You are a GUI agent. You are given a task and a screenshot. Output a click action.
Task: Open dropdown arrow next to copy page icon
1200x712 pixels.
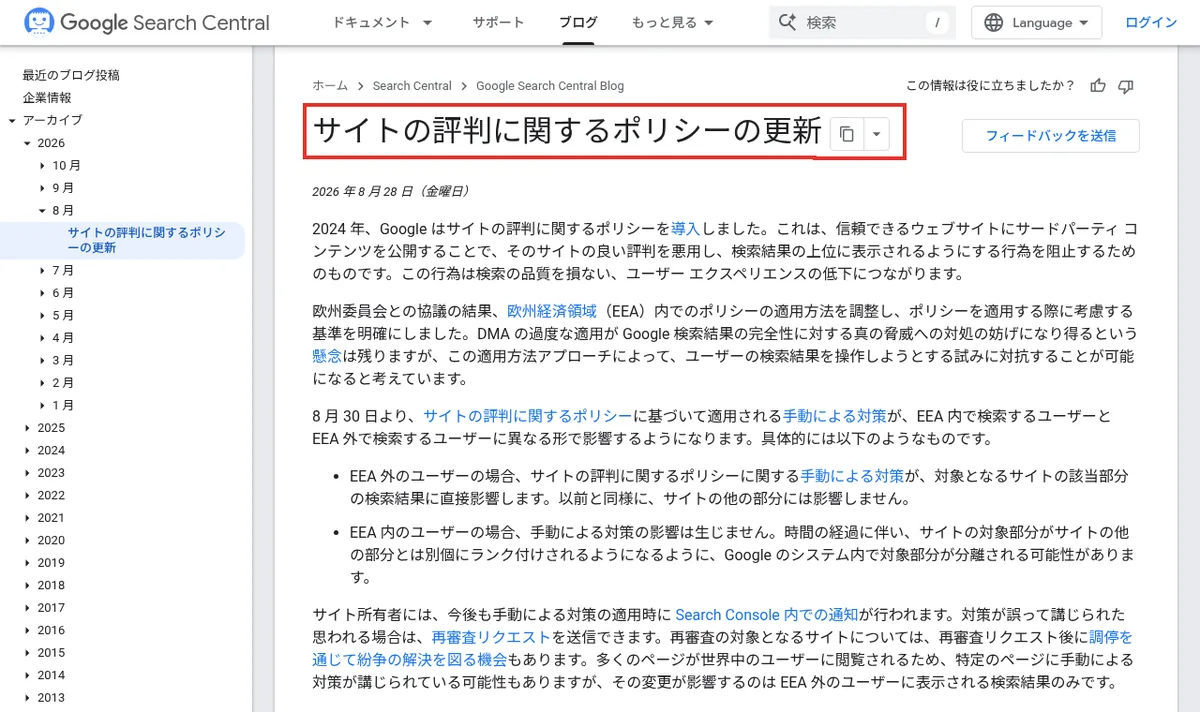[x=876, y=133]
